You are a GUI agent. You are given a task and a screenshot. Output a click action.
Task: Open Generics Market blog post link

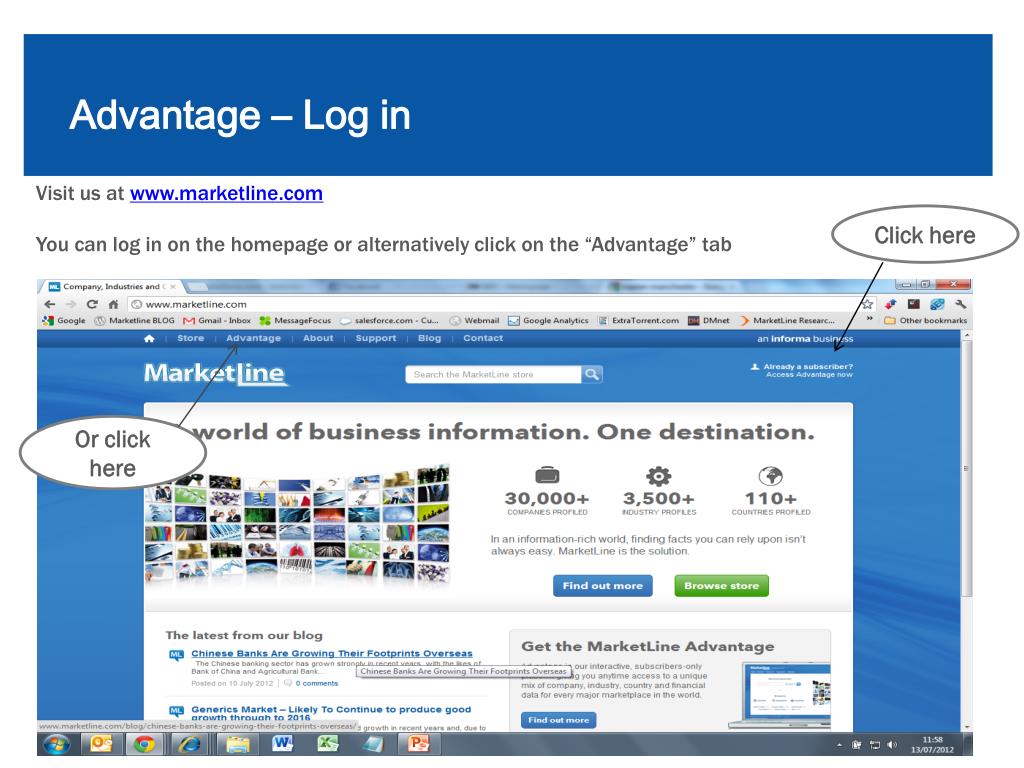pyautogui.click(x=331, y=713)
